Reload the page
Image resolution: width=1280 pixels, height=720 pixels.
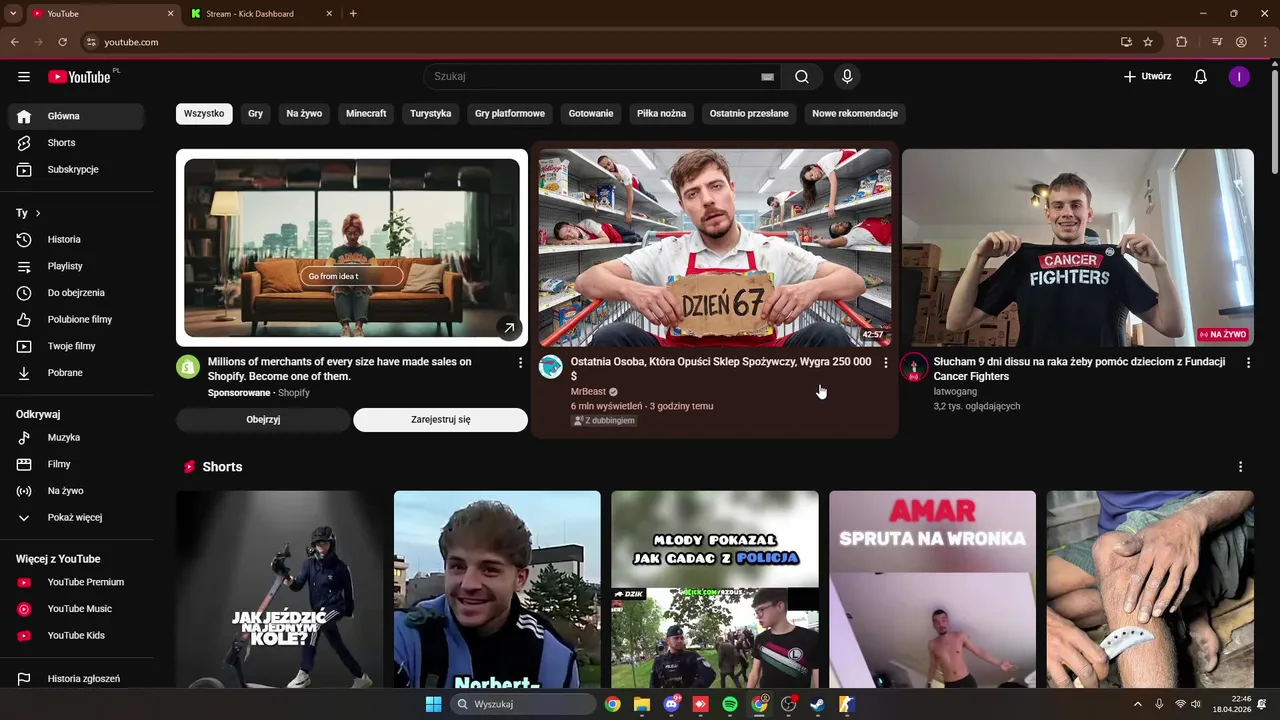click(62, 42)
